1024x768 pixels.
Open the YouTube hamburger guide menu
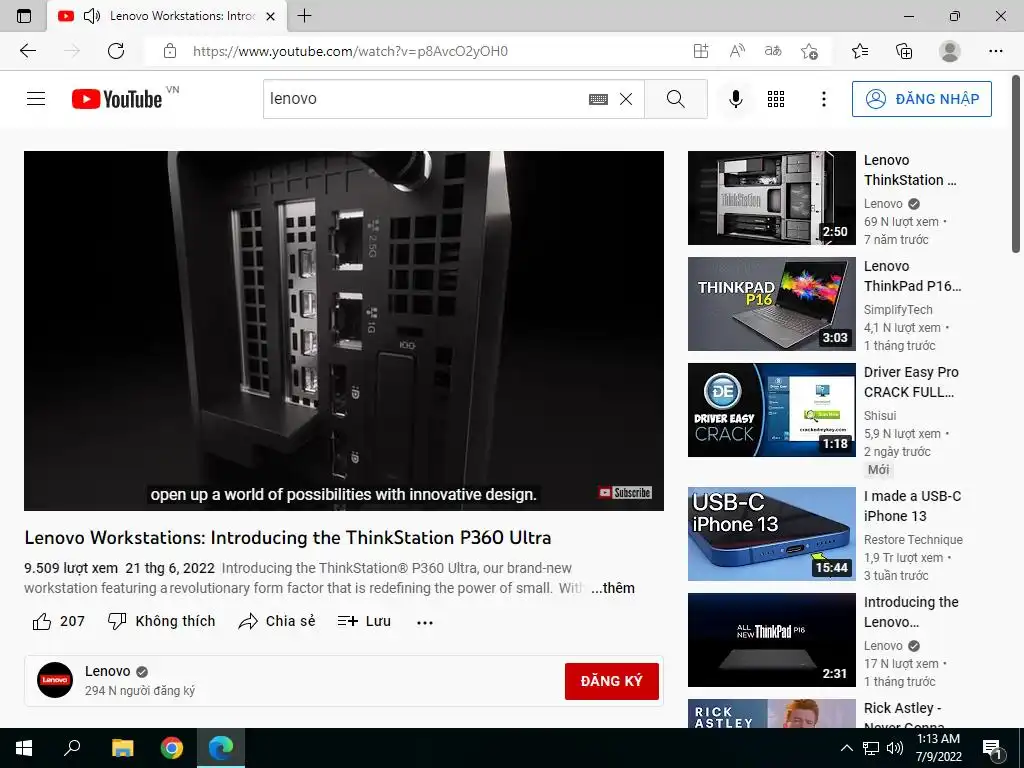[x=36, y=99]
